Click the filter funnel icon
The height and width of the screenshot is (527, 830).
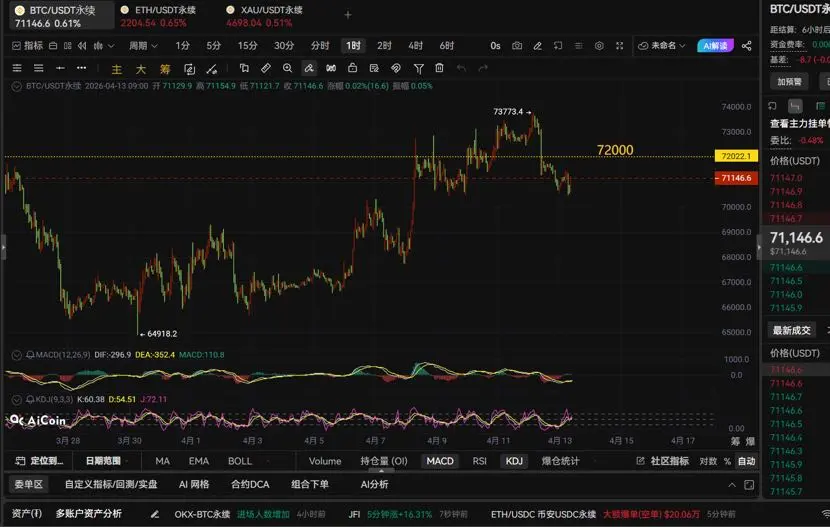419,68
